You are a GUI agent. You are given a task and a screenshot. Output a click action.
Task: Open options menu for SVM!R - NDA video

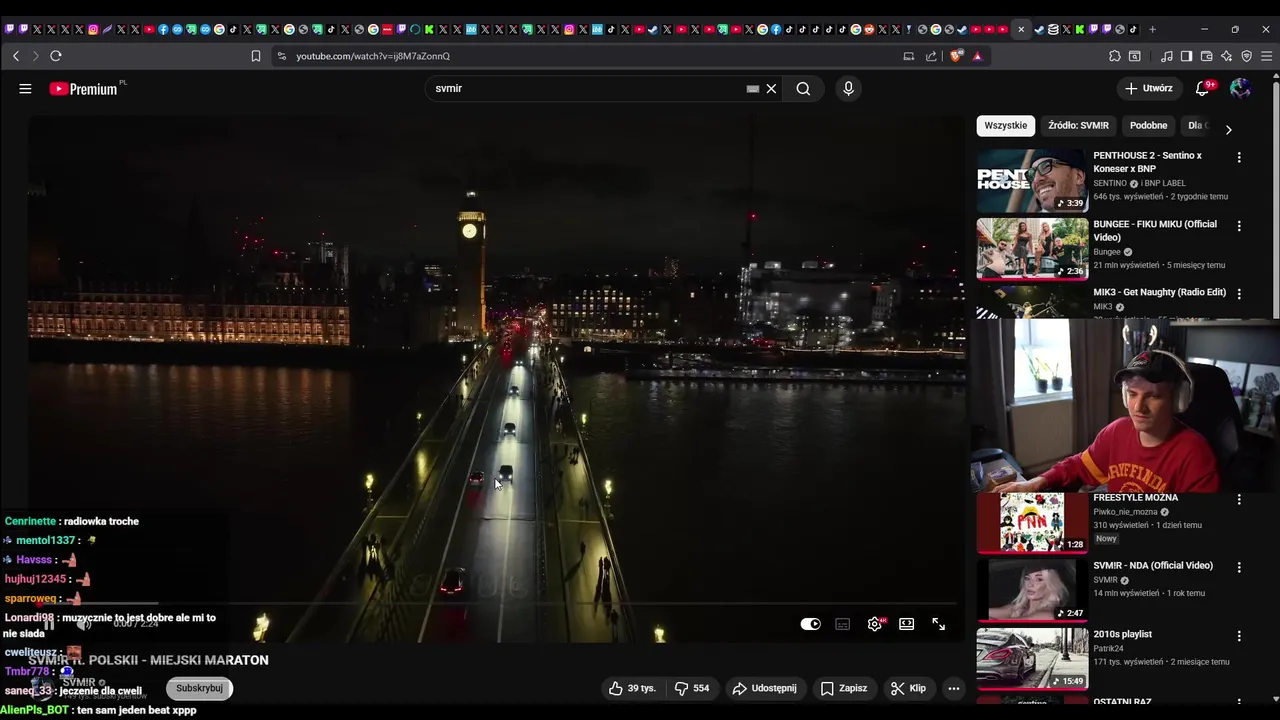pos(1239,567)
